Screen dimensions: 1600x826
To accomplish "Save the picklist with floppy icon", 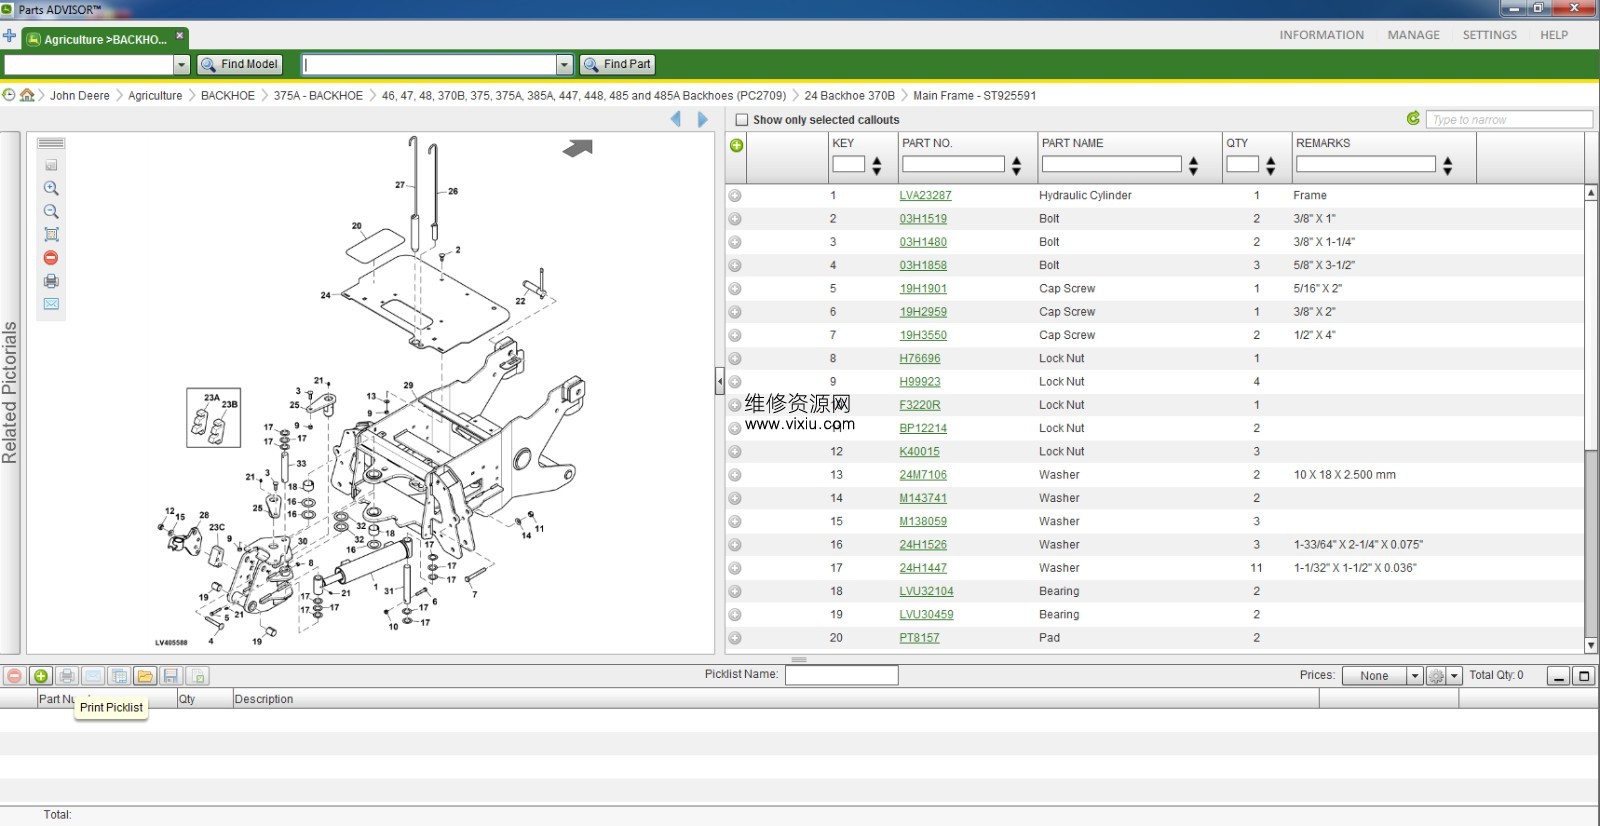I will coord(171,676).
